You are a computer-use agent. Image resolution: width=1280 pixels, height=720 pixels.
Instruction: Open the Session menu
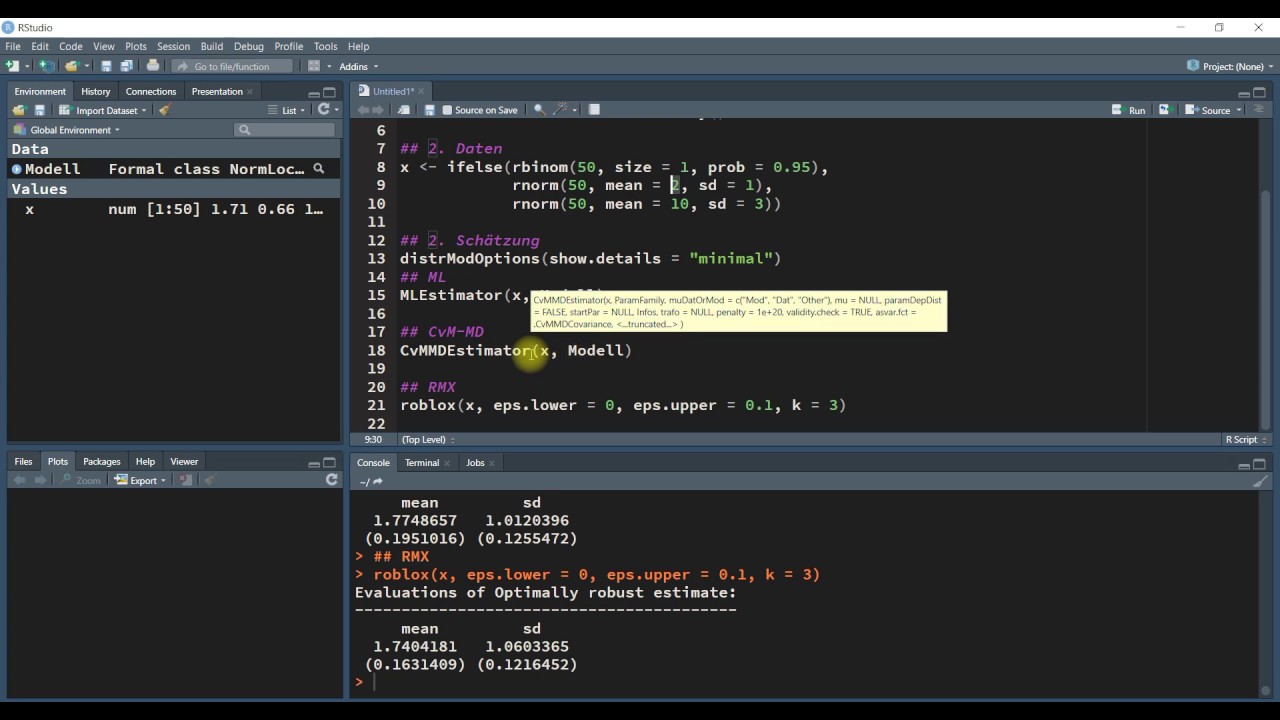pos(173,46)
